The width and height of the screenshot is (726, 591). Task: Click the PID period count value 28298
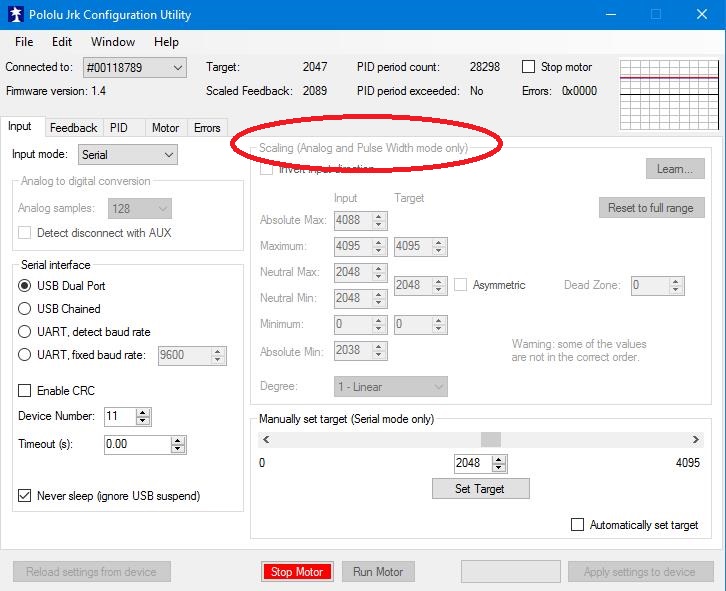(485, 67)
